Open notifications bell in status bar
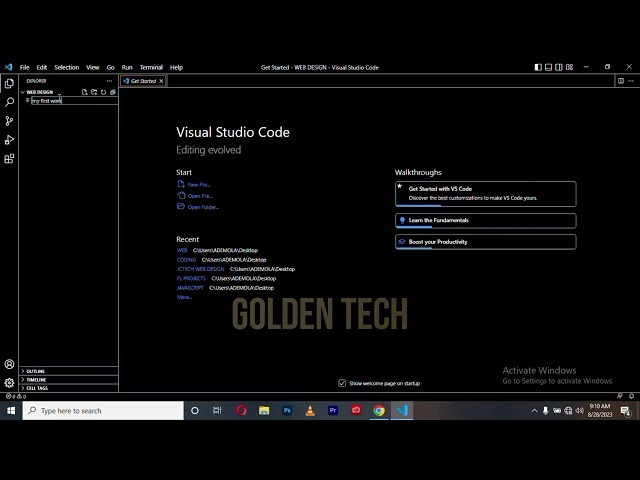Image resolution: width=640 pixels, height=480 pixels. (x=631, y=396)
